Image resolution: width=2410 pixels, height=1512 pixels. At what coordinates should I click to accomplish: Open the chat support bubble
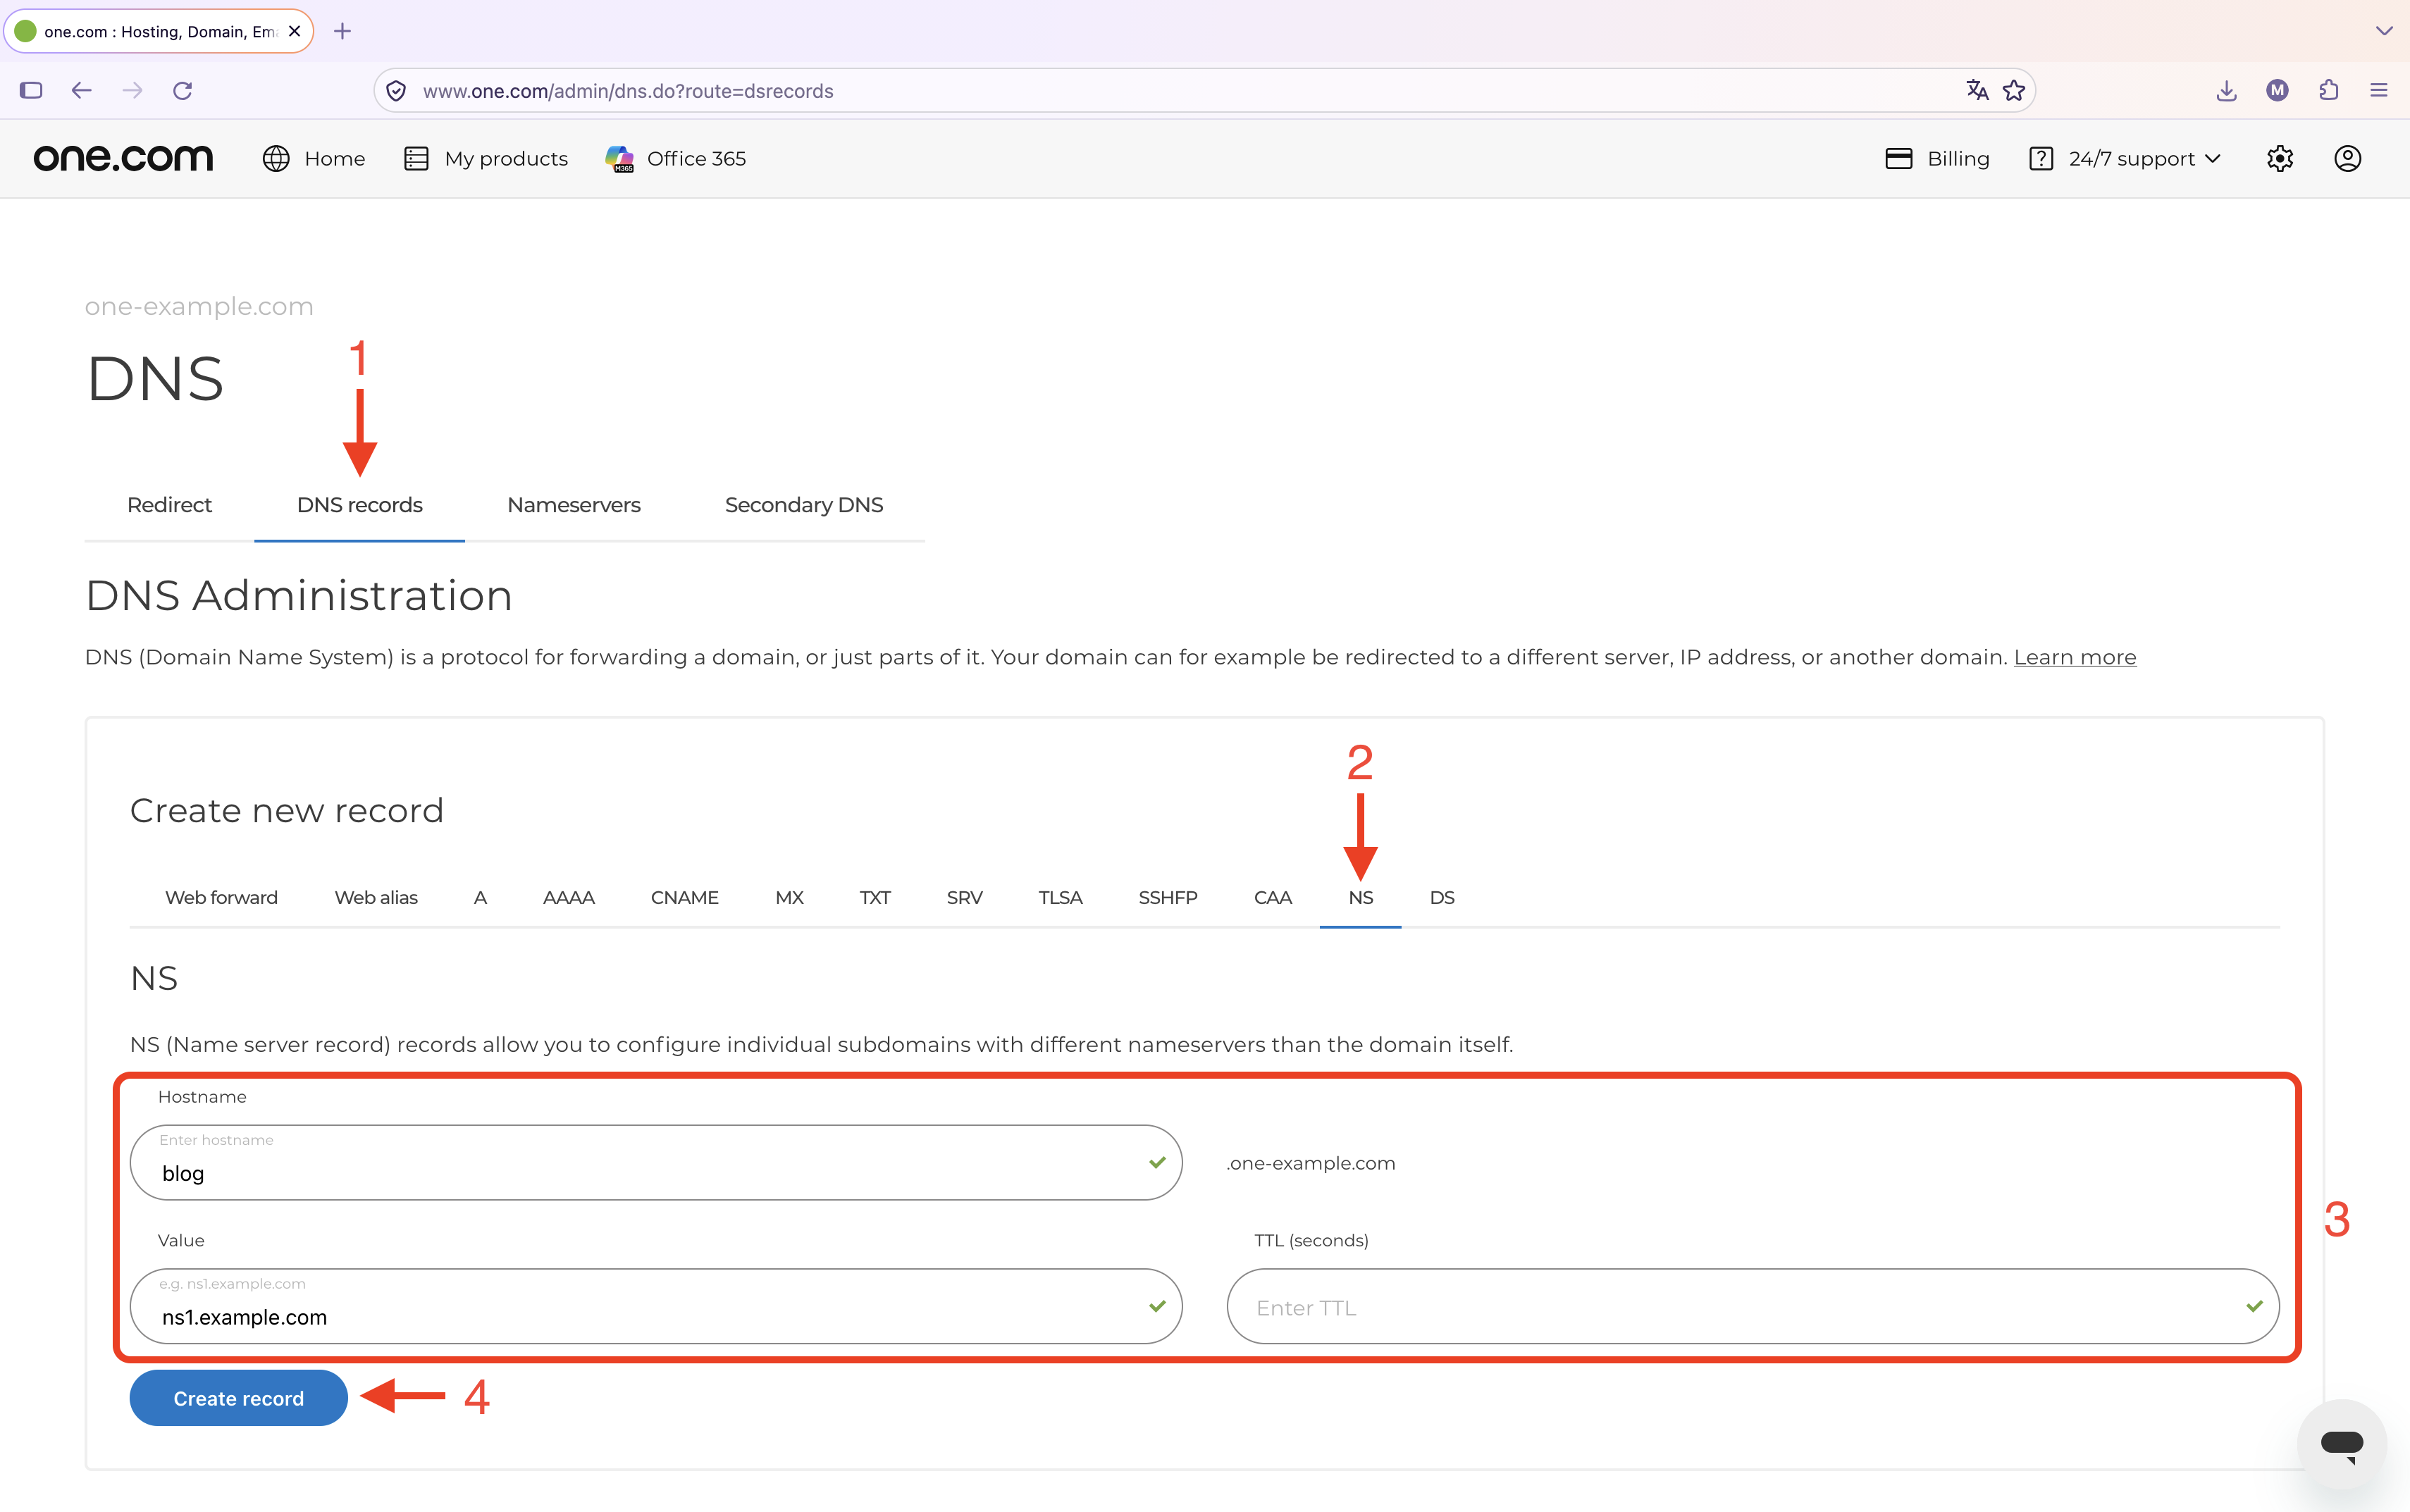point(2341,1444)
